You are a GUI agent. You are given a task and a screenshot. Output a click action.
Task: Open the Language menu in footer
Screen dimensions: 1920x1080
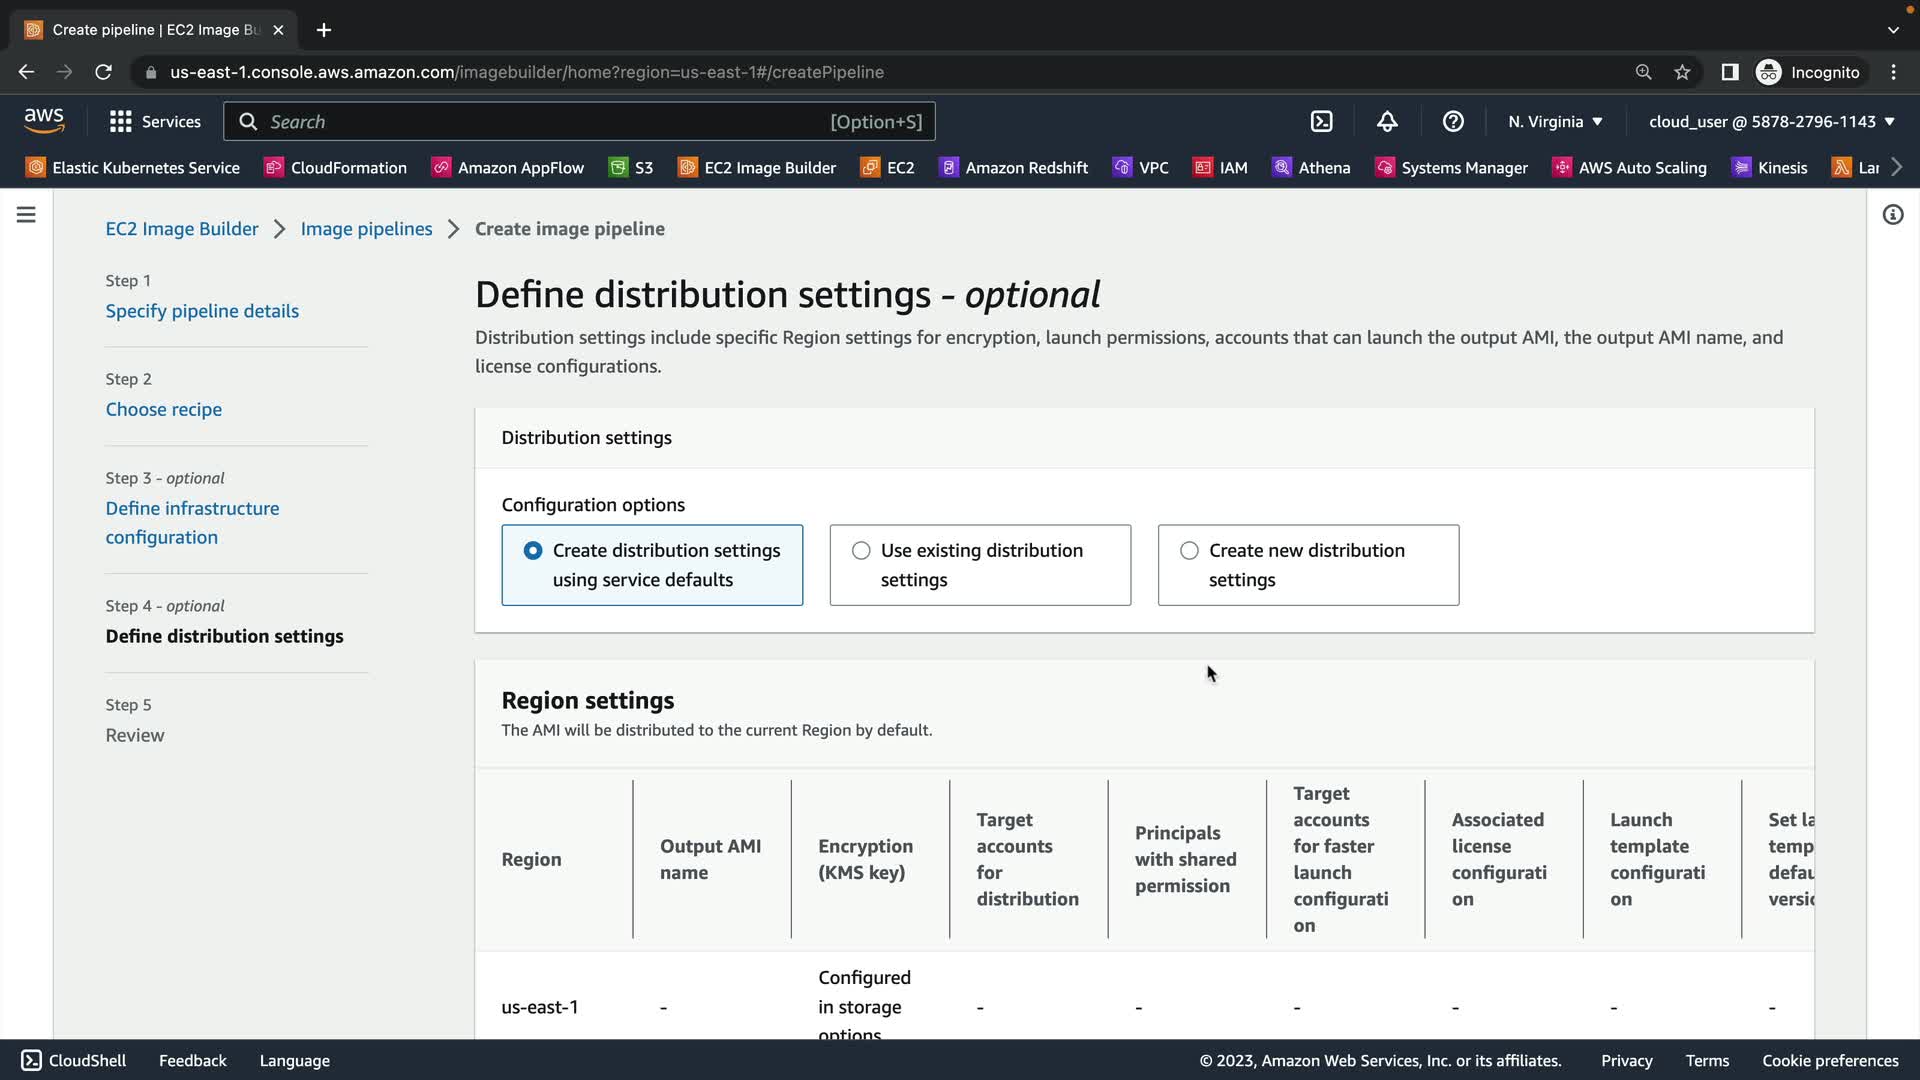pos(294,1060)
